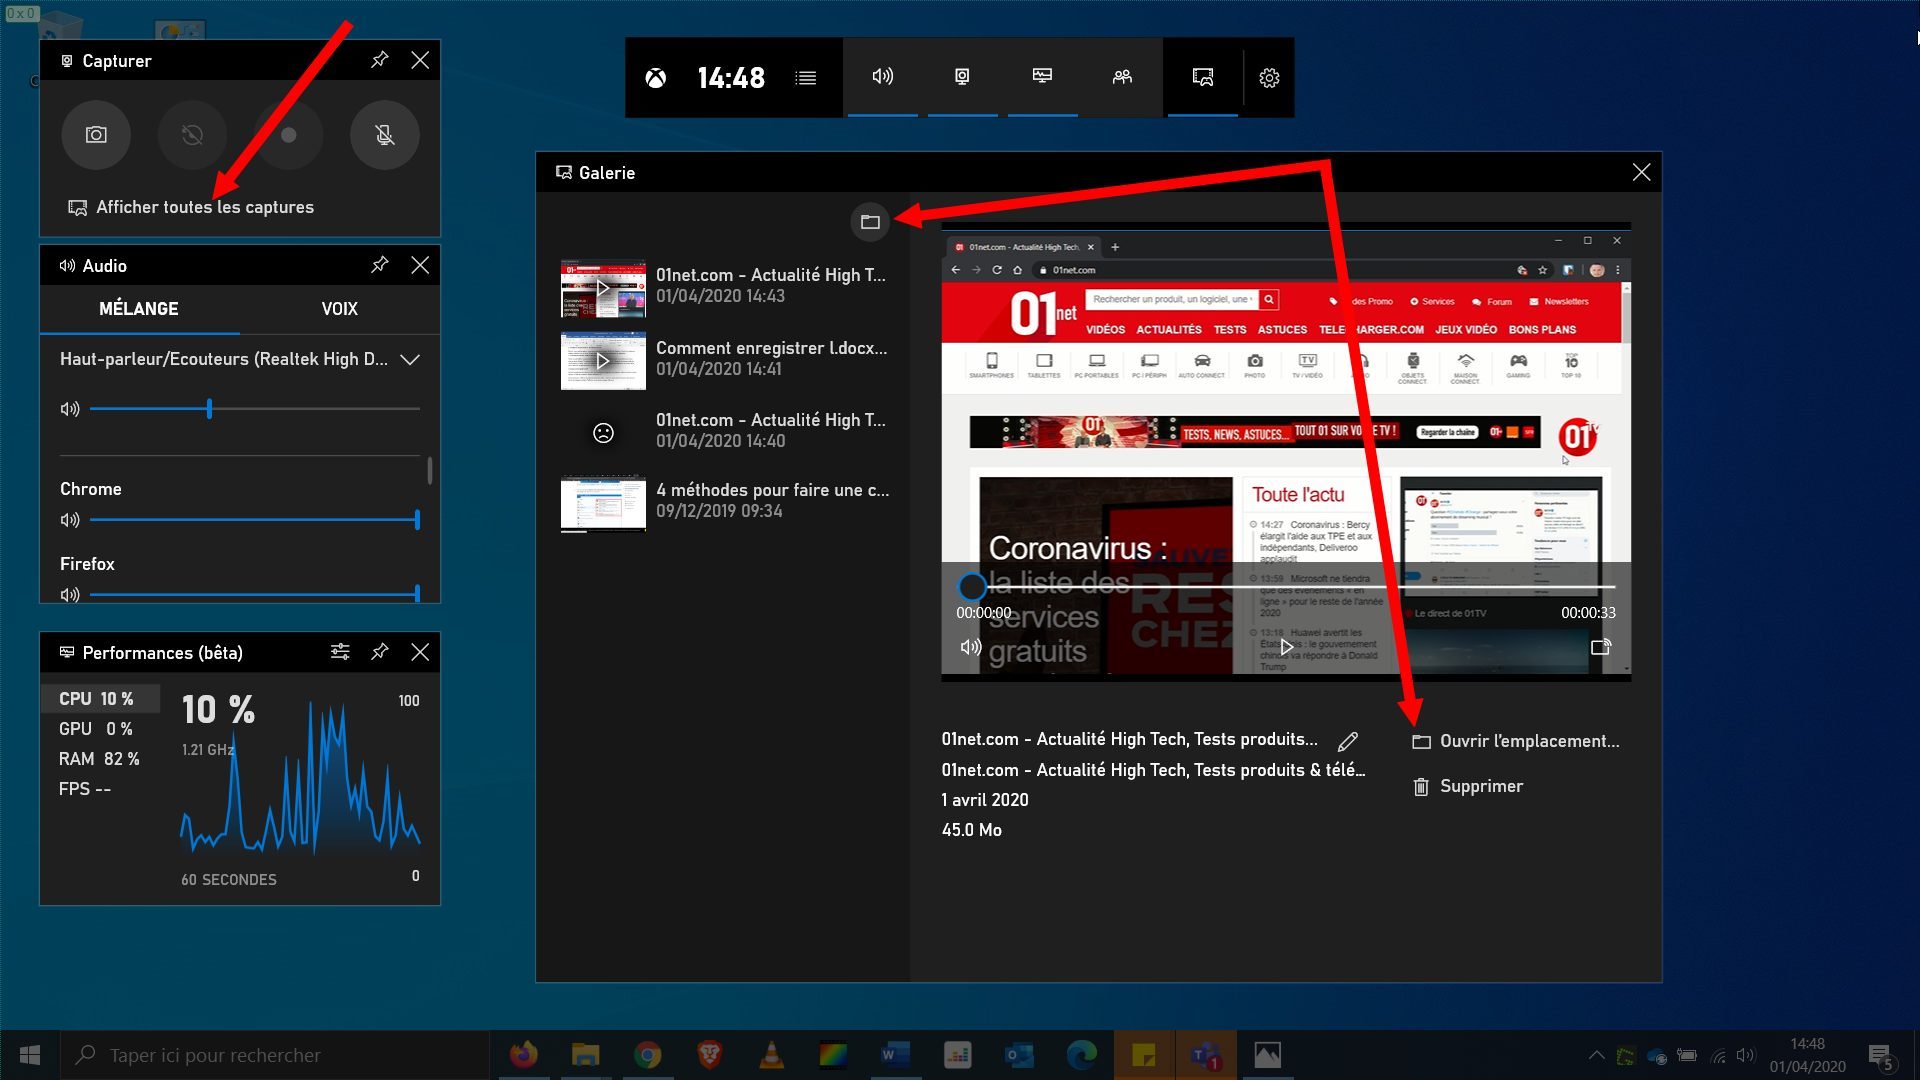This screenshot has height=1080, width=1920.
Task: Open Word from the taskbar
Action: coord(895,1055)
